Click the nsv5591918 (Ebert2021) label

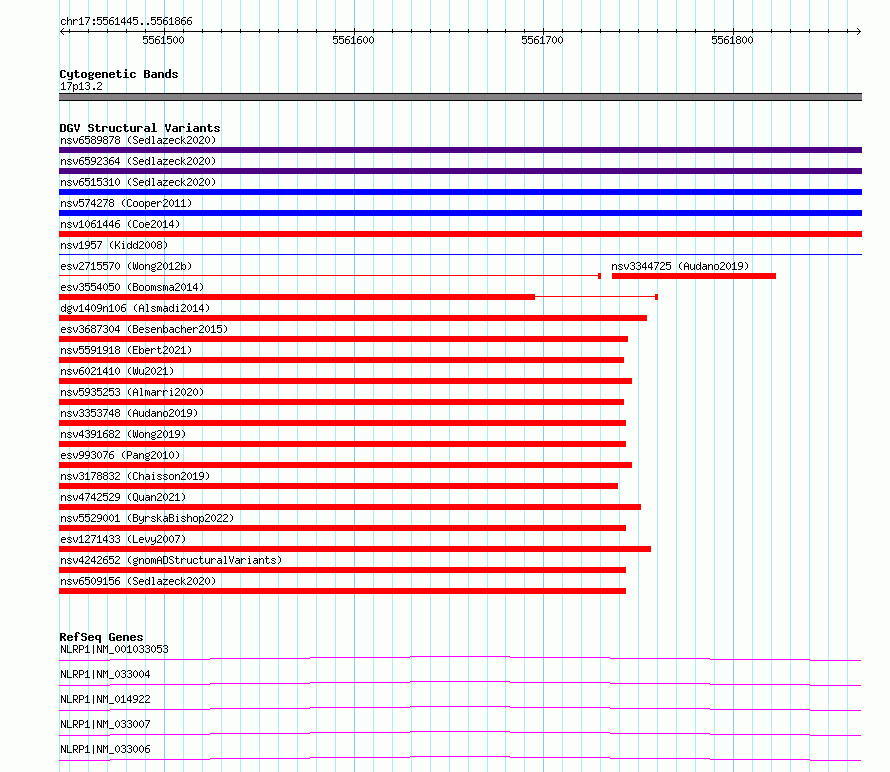(x=126, y=350)
